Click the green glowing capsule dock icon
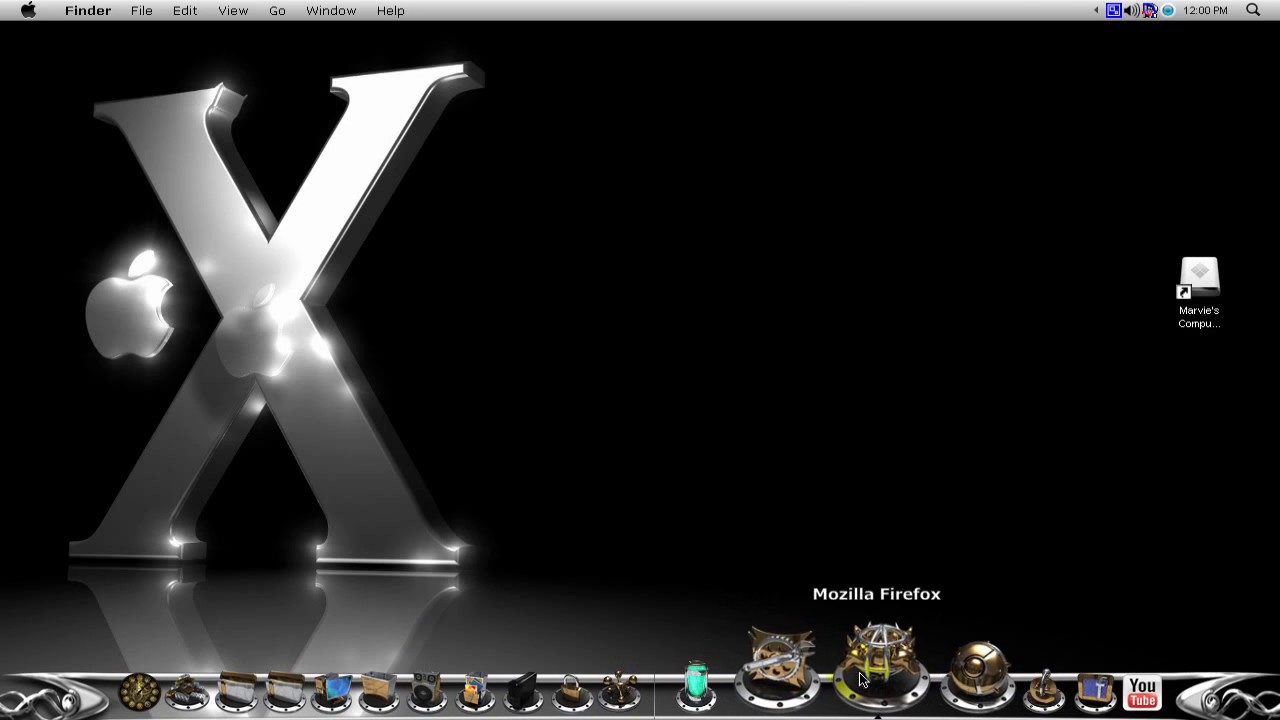Viewport: 1280px width, 720px height. pos(697,686)
